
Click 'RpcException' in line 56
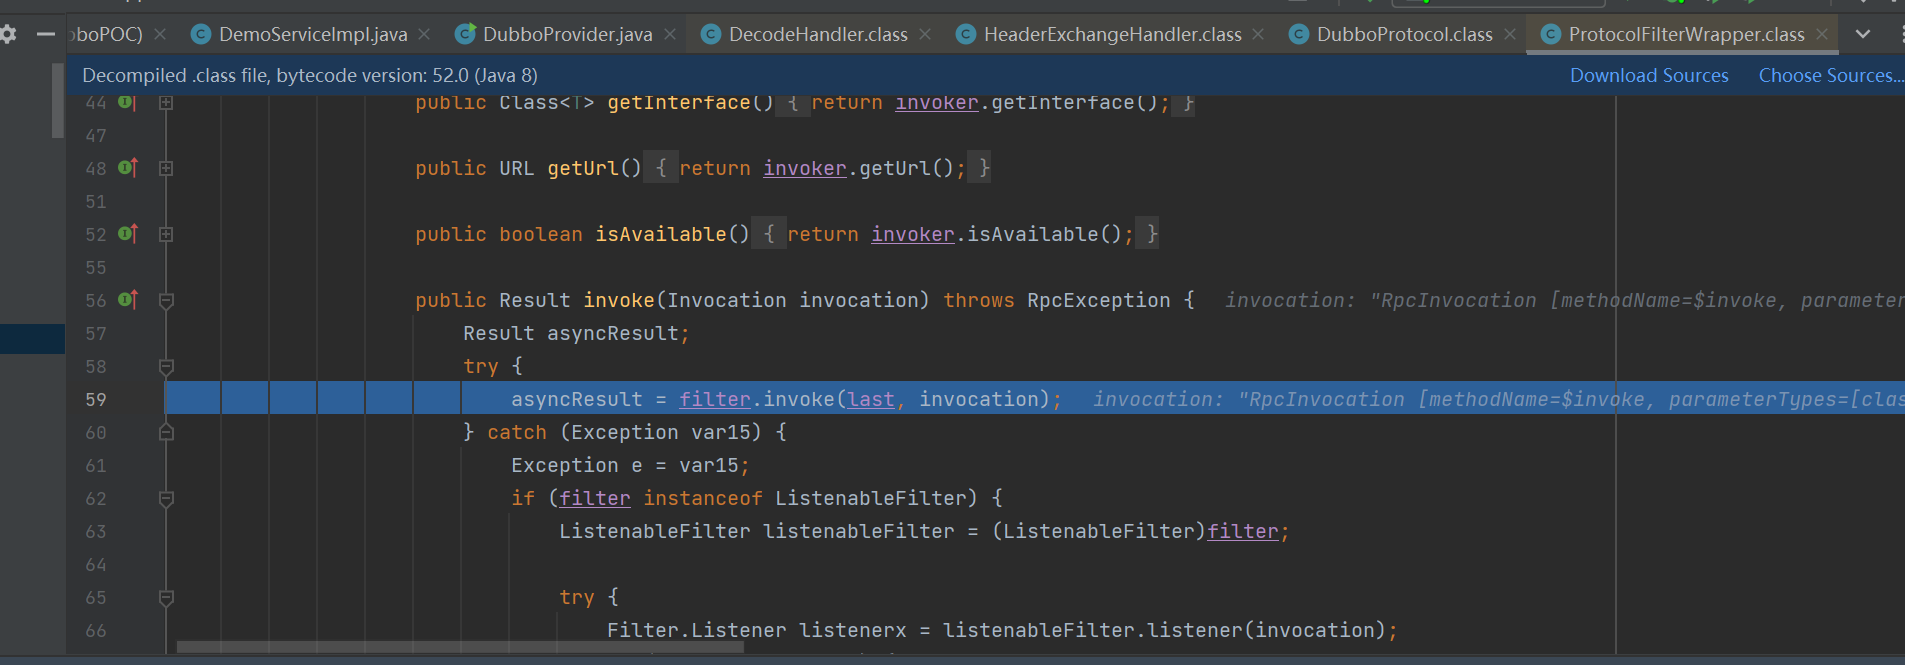click(1099, 300)
